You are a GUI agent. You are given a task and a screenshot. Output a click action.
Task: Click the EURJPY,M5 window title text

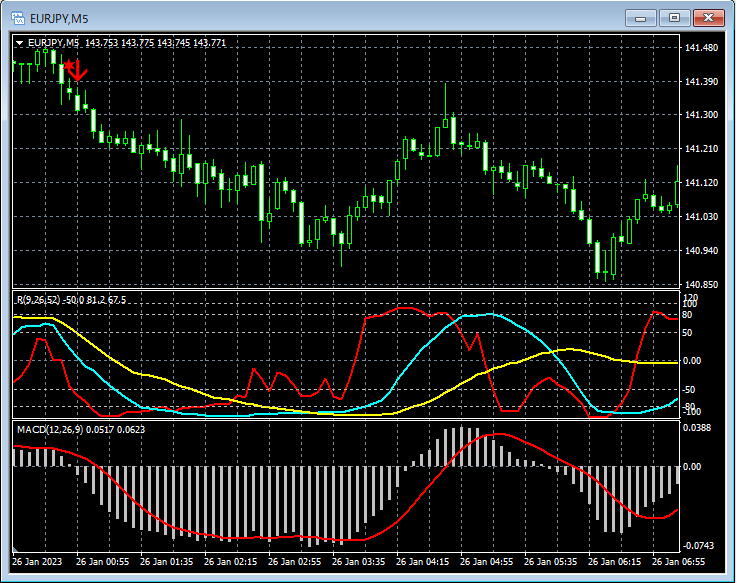[59, 19]
